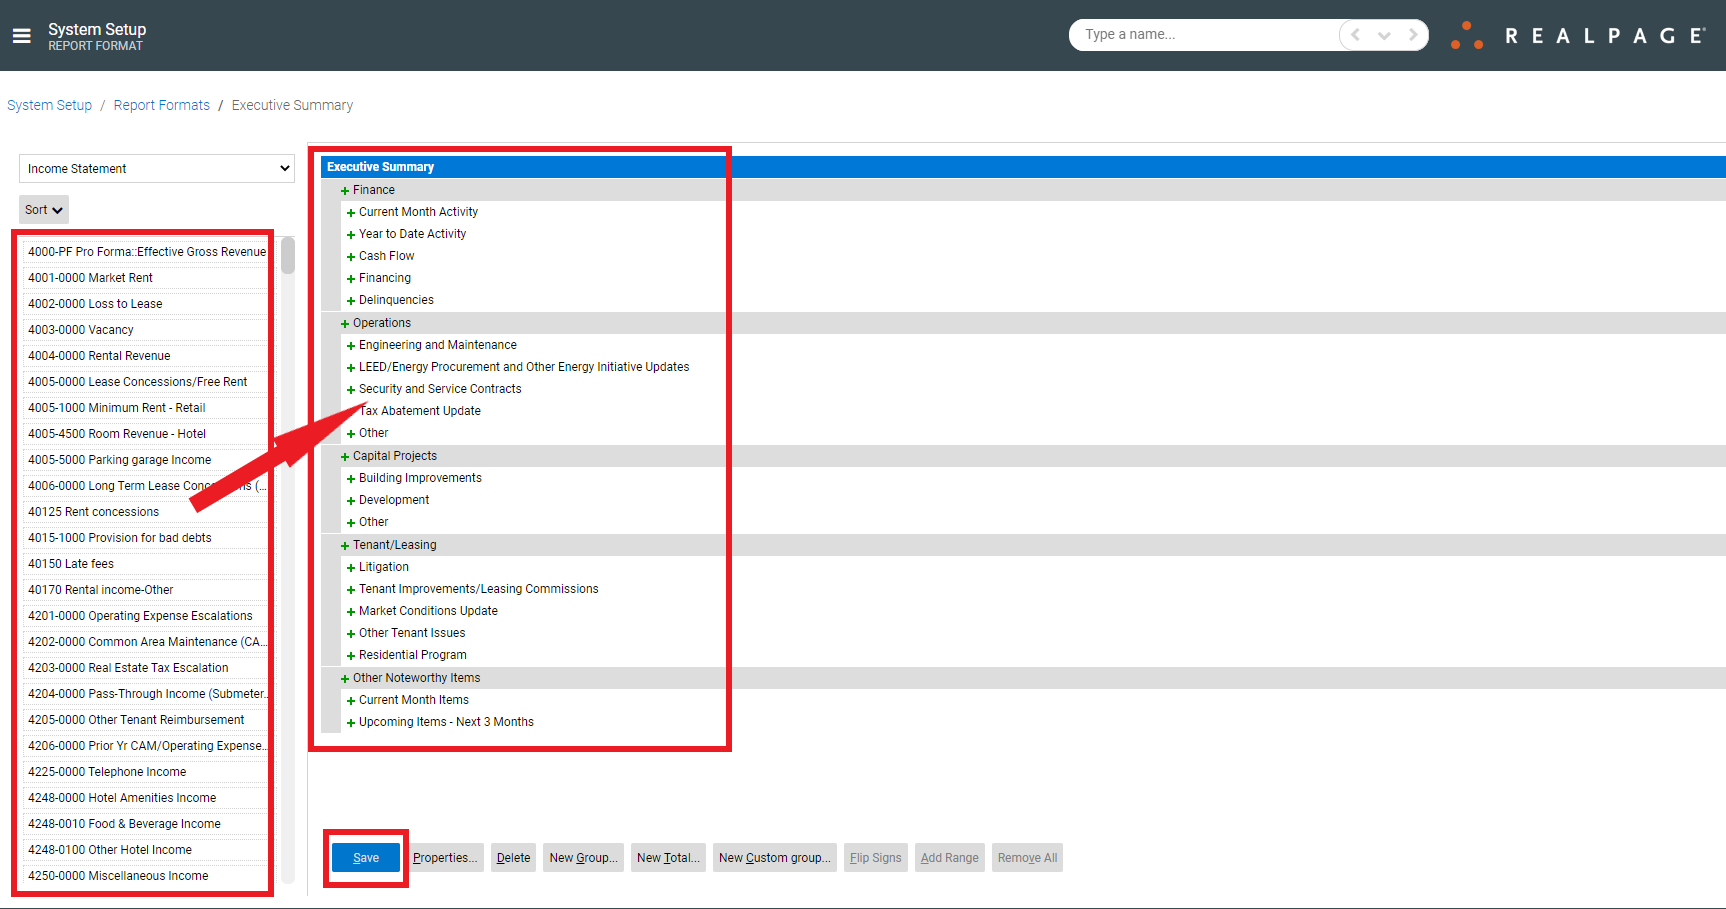
Task: Expand Engineering and Maintenance plus icon
Action: [351, 346]
